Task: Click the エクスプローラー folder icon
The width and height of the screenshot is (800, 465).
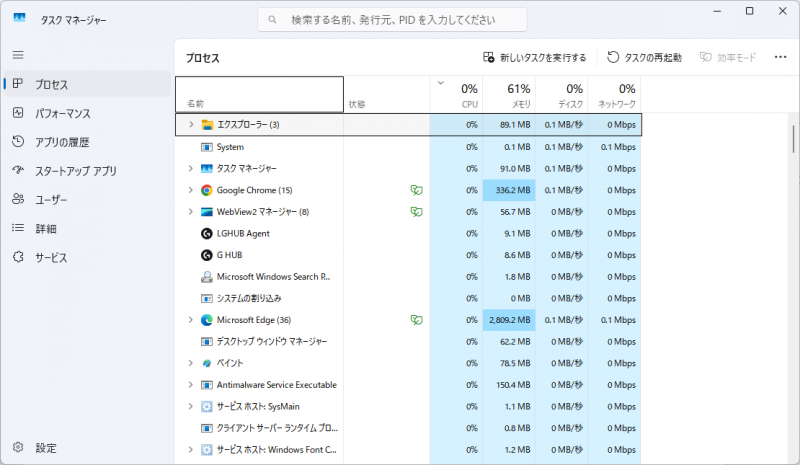Action: click(207, 125)
